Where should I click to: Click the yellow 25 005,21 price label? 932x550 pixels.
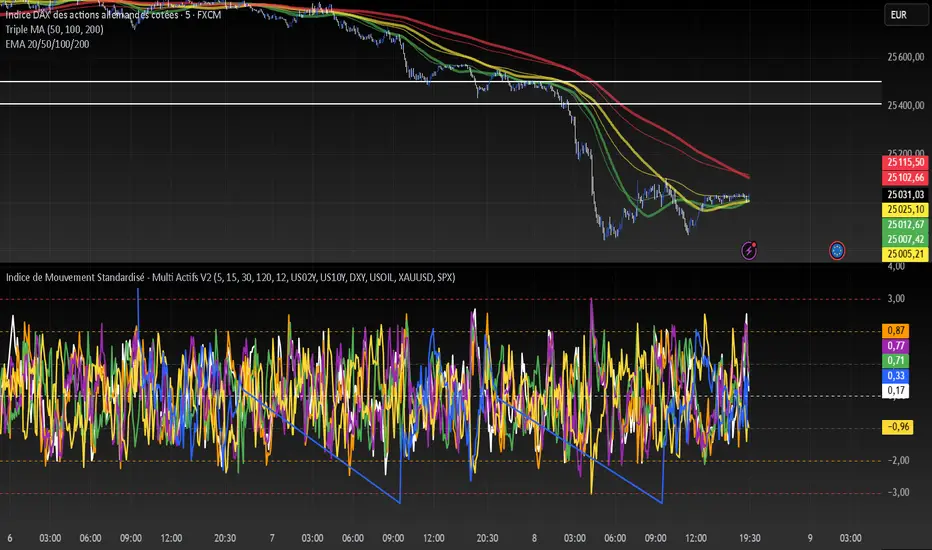[905, 254]
